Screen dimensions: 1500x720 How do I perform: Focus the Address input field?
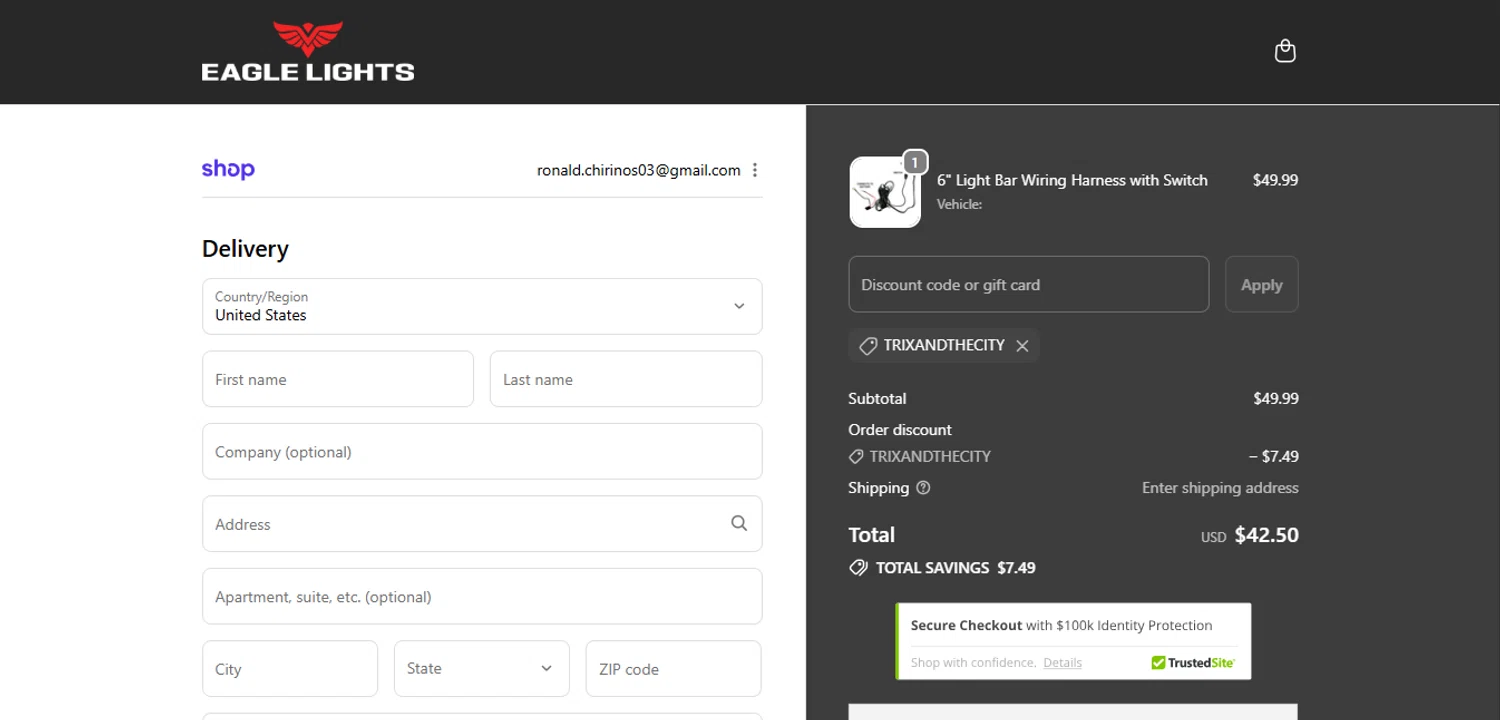tap(482, 524)
